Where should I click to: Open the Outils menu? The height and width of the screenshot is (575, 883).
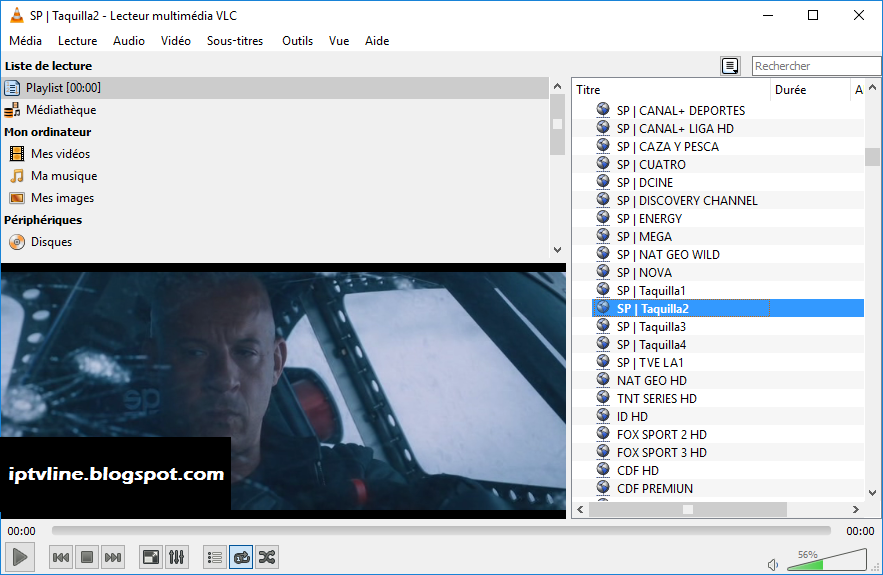tap(297, 41)
